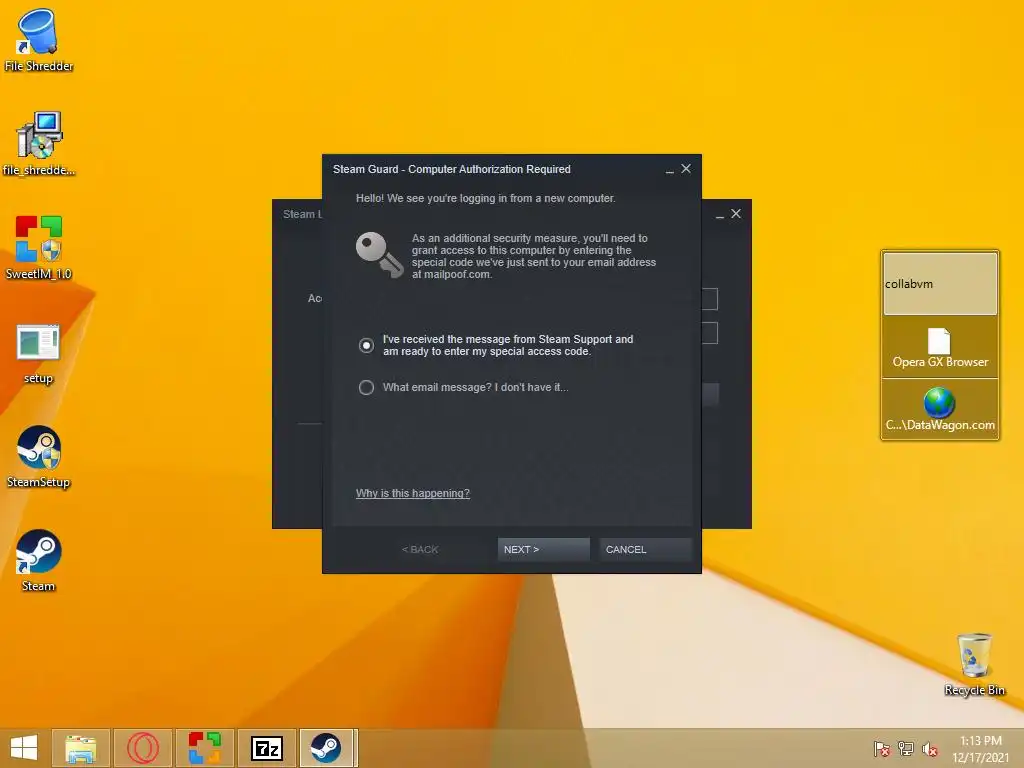
Task: Open the File Shredder desktop shortcut
Action: pos(38,39)
